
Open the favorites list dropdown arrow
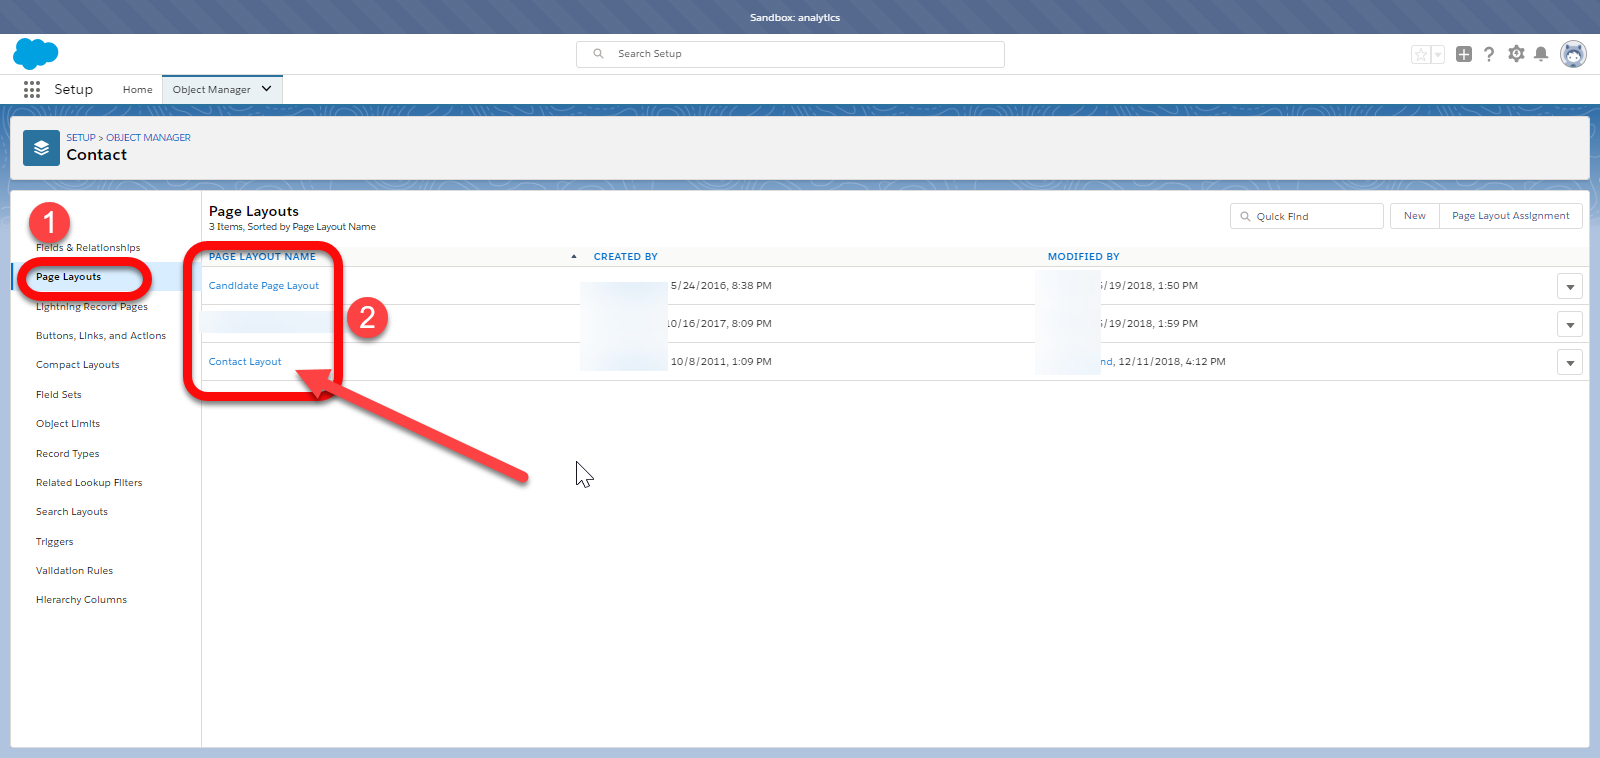[1438, 55]
